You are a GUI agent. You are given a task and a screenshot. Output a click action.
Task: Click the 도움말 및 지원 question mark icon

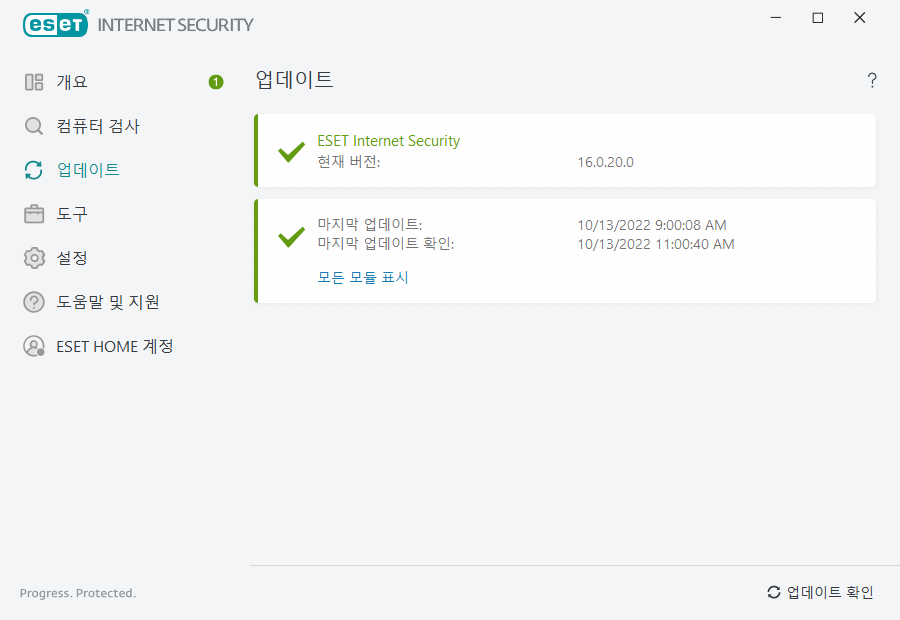point(32,302)
